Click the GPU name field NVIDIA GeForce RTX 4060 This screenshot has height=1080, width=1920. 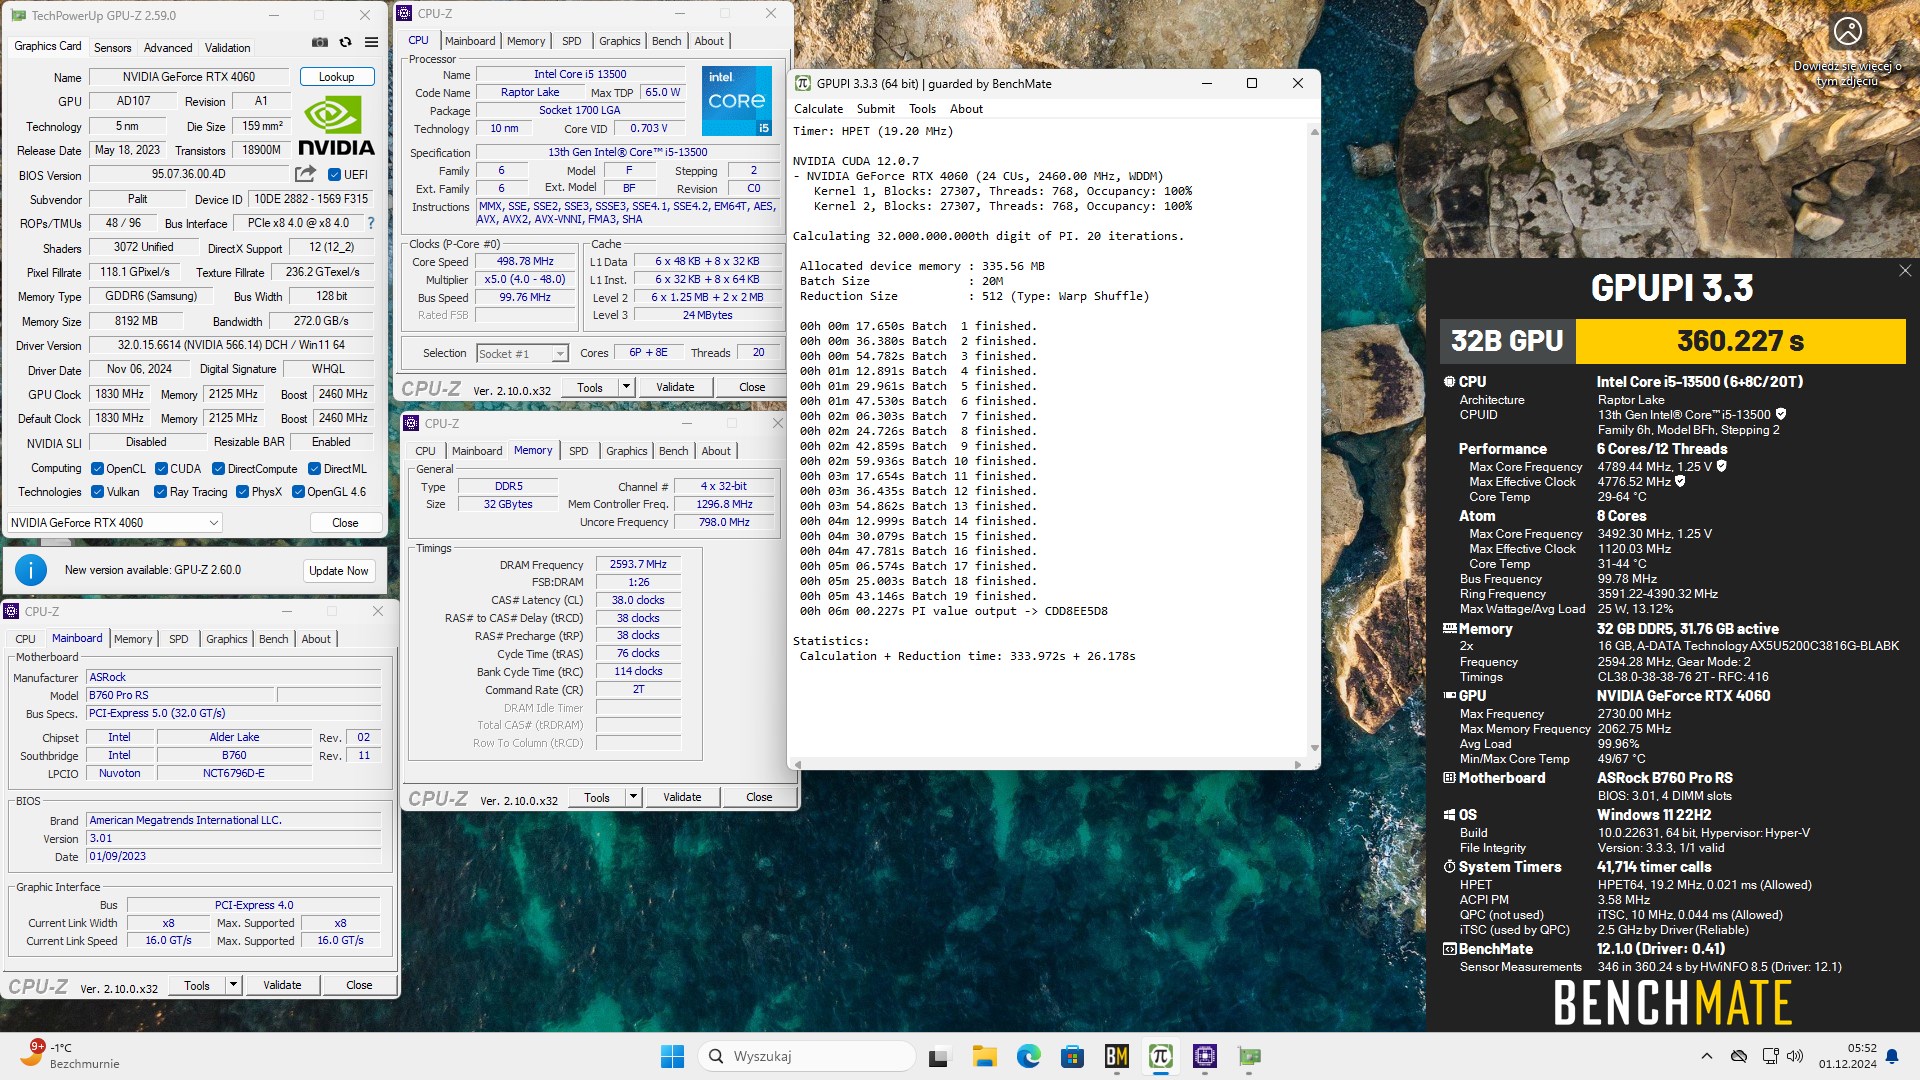(x=189, y=77)
